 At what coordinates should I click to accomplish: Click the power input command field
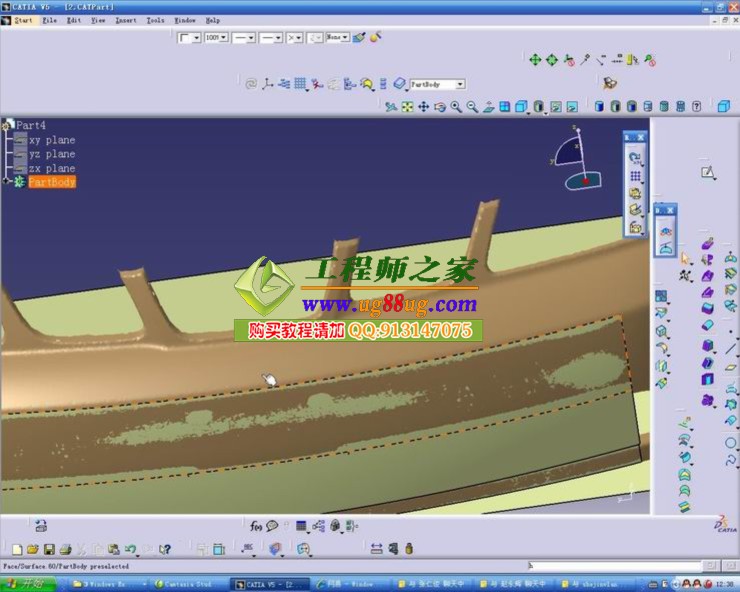point(614,566)
